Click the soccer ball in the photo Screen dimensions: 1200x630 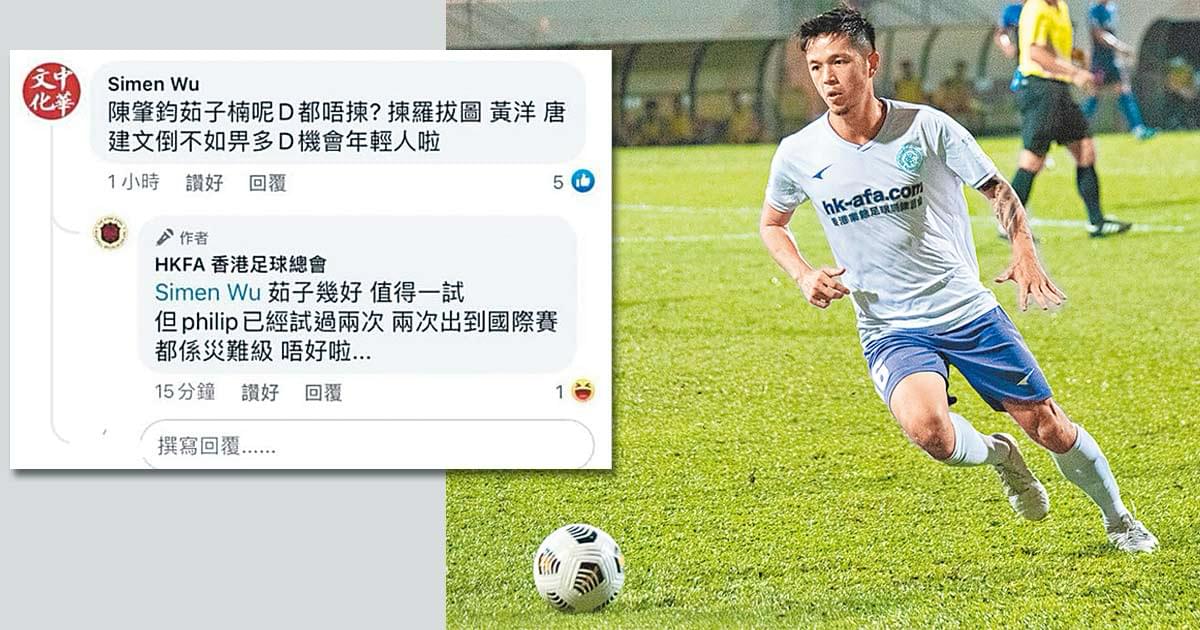tap(579, 568)
